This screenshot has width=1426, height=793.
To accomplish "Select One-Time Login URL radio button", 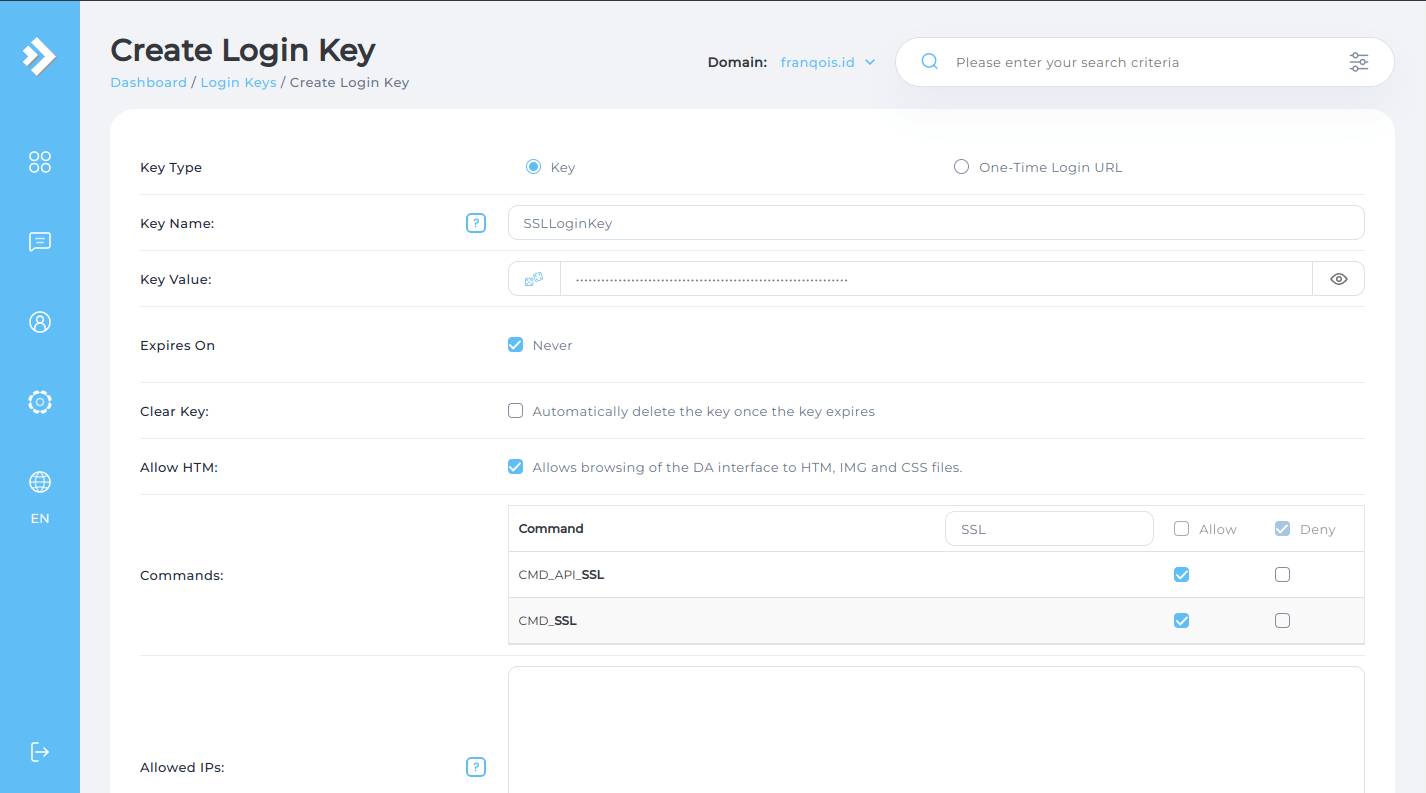I will (961, 167).
